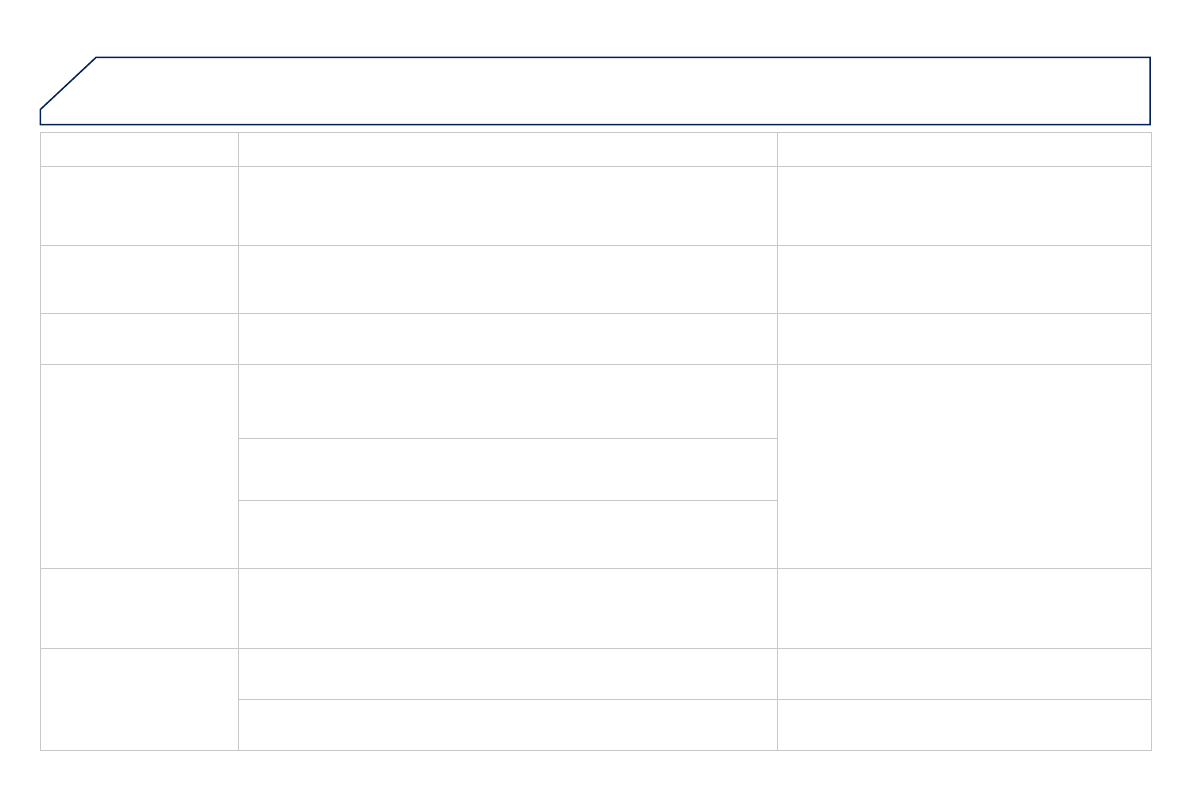Click the tall merged first-column cell

pos(139,466)
